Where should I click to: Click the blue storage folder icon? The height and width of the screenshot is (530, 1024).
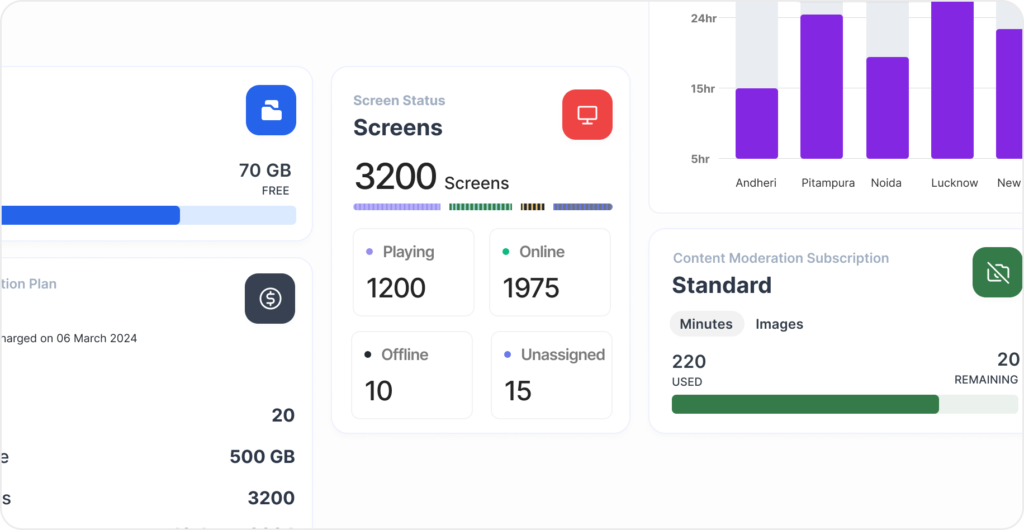271,110
